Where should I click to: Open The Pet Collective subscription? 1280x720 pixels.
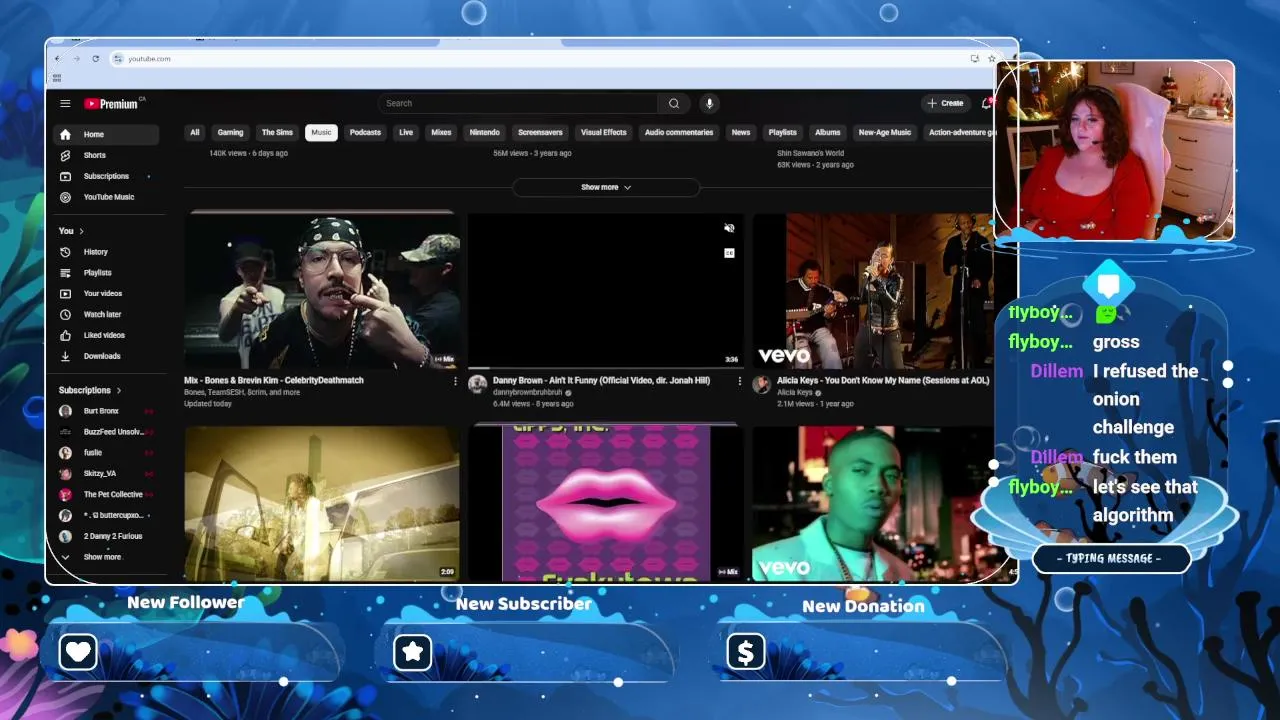pos(107,494)
